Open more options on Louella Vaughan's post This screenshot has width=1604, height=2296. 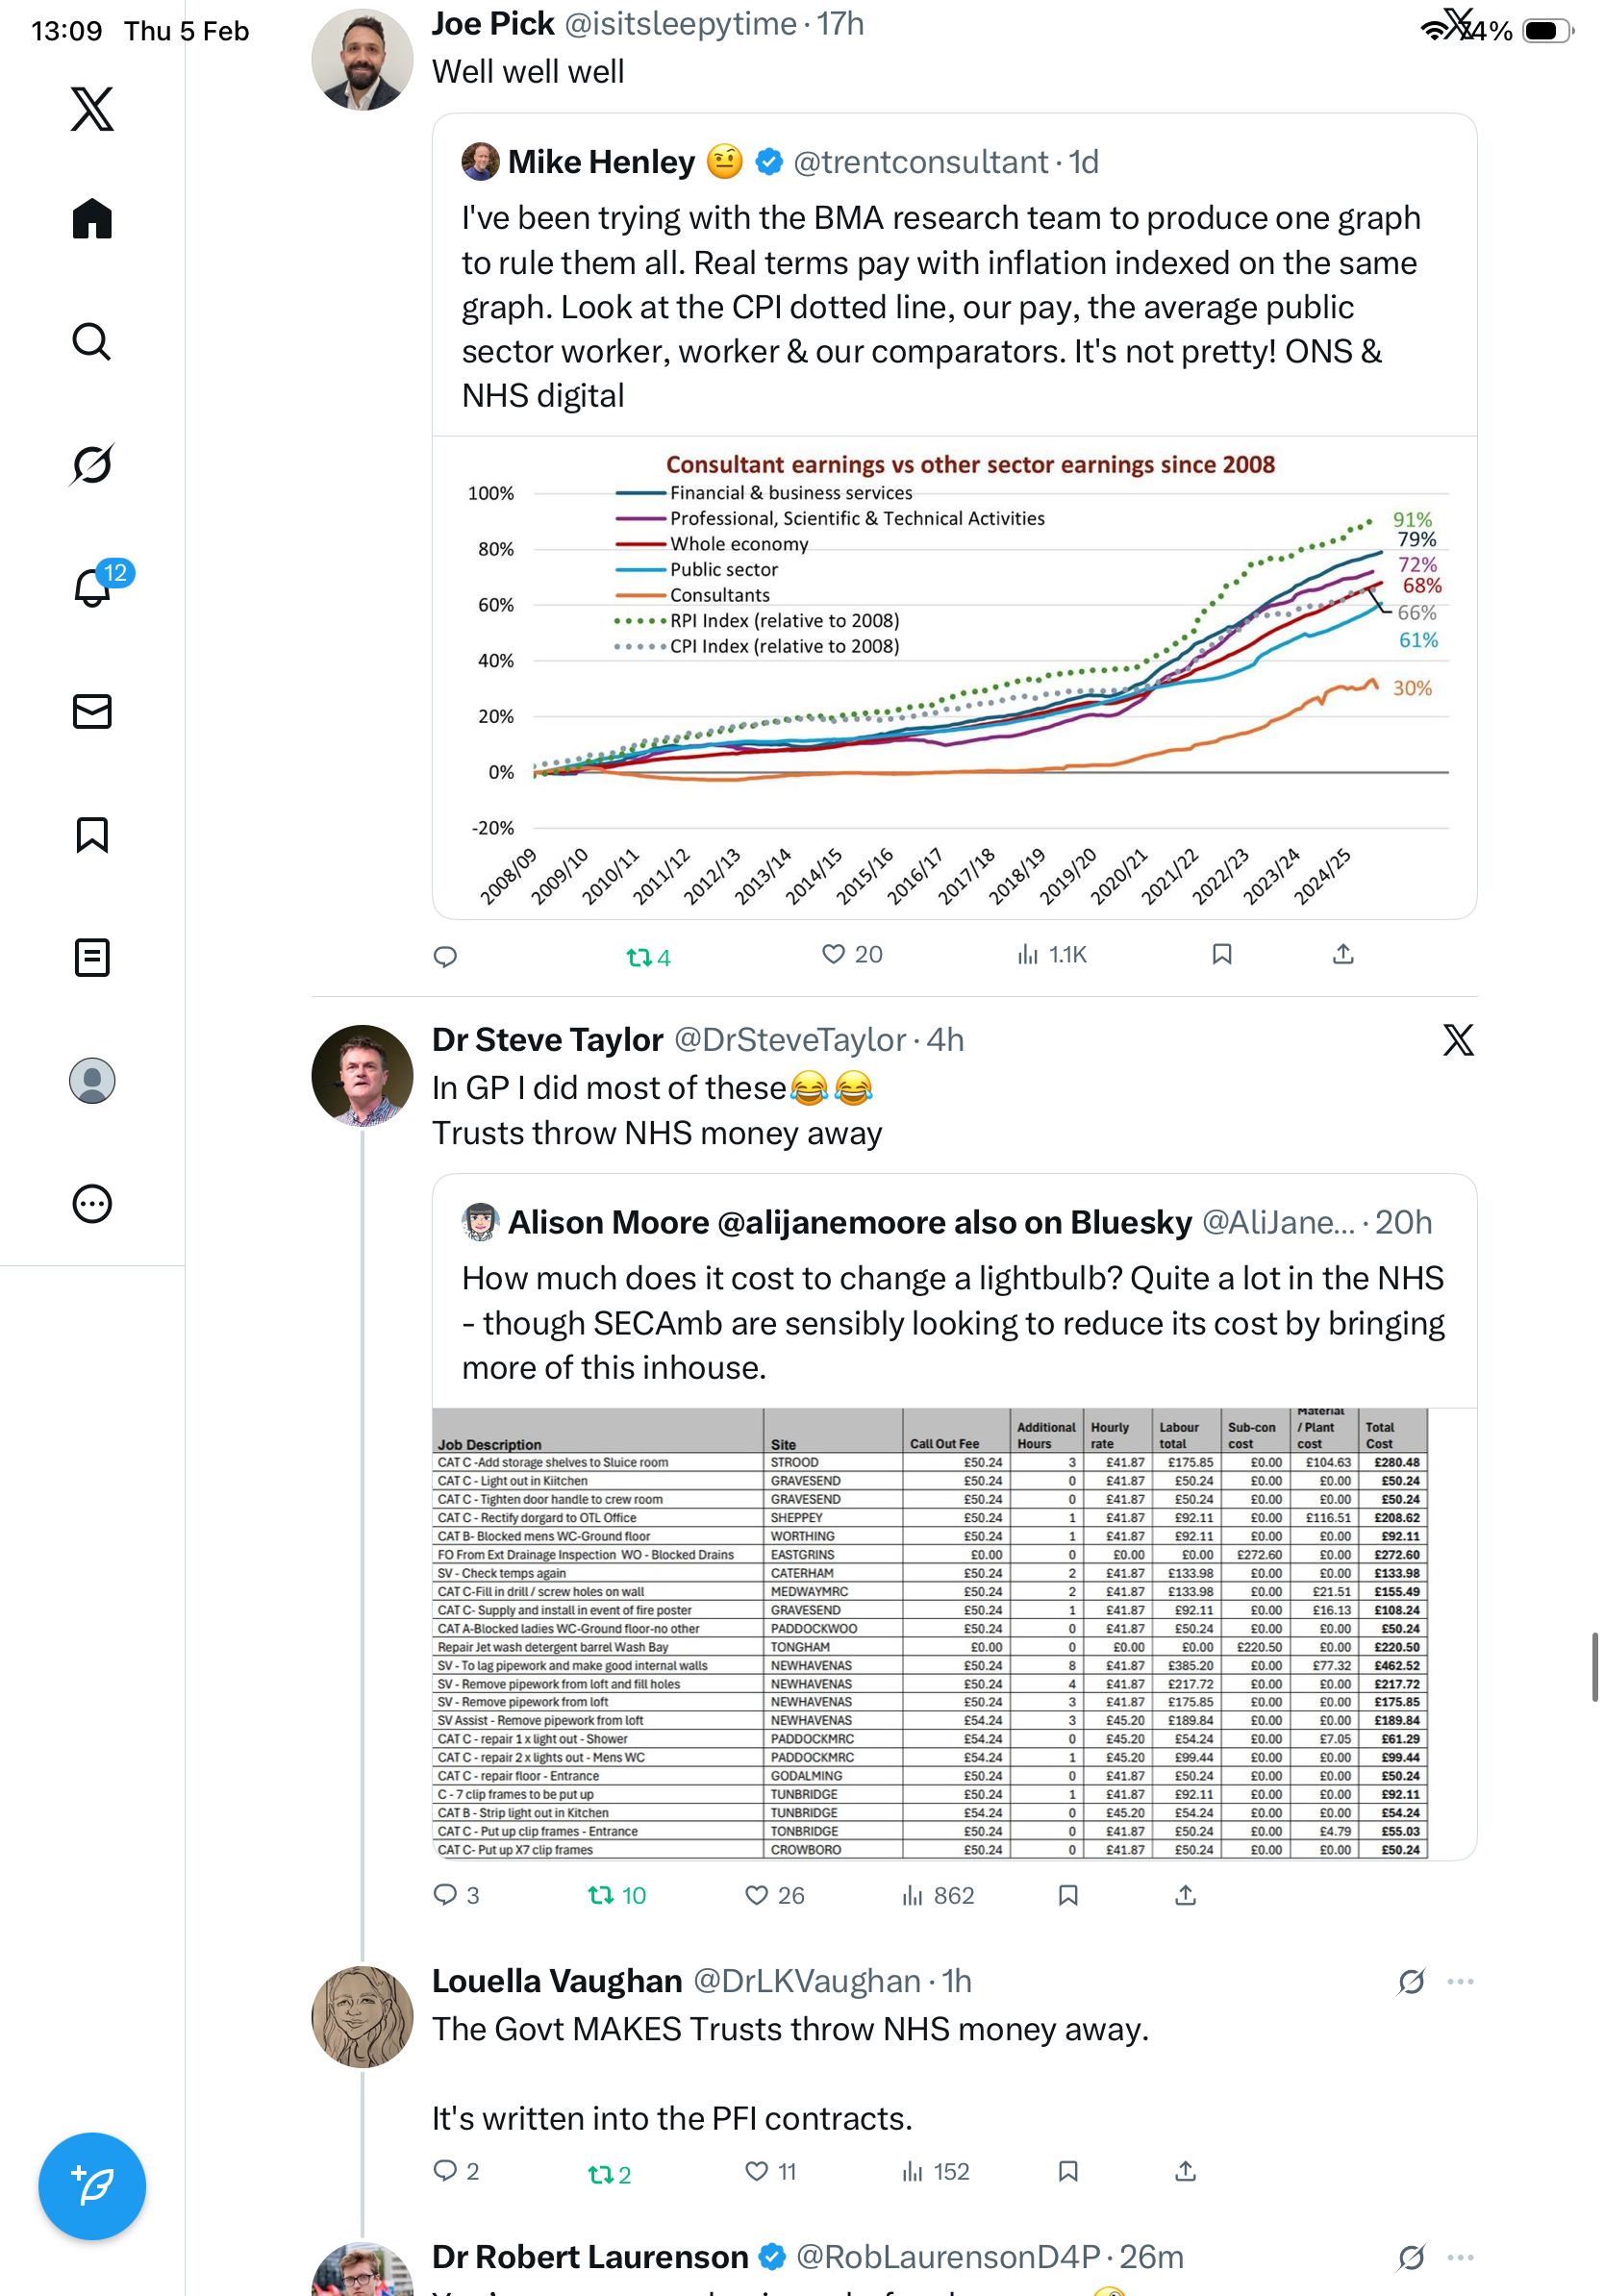point(1460,1981)
